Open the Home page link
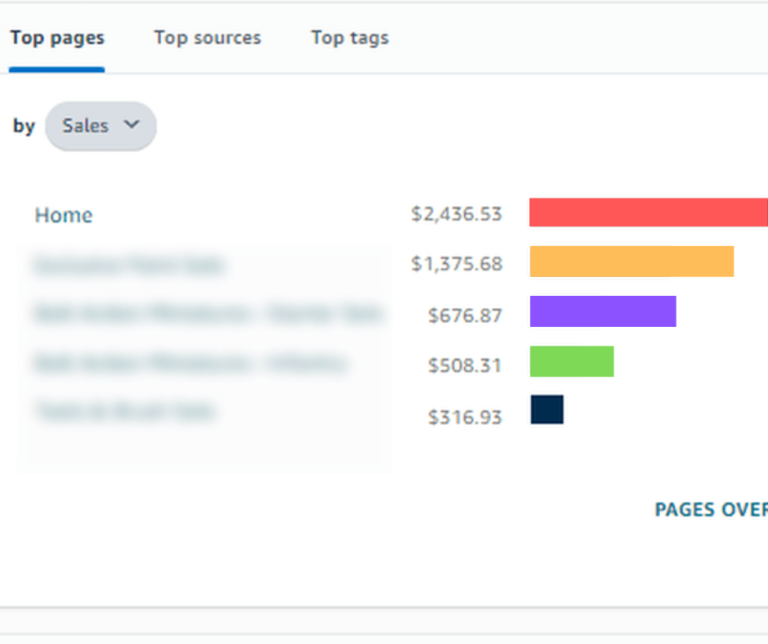Screen dimensions: 768x644 point(64,215)
